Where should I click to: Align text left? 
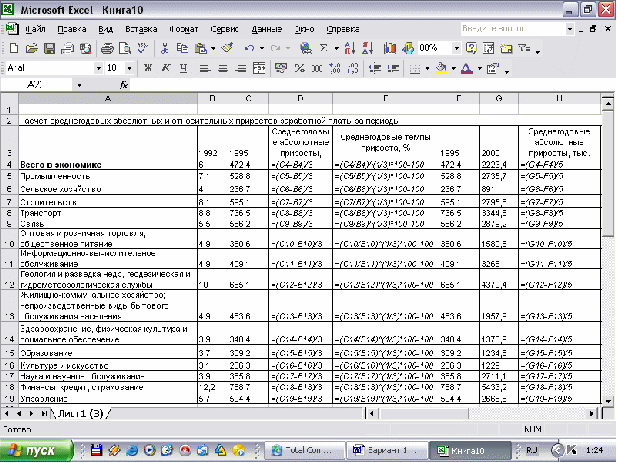click(204, 68)
